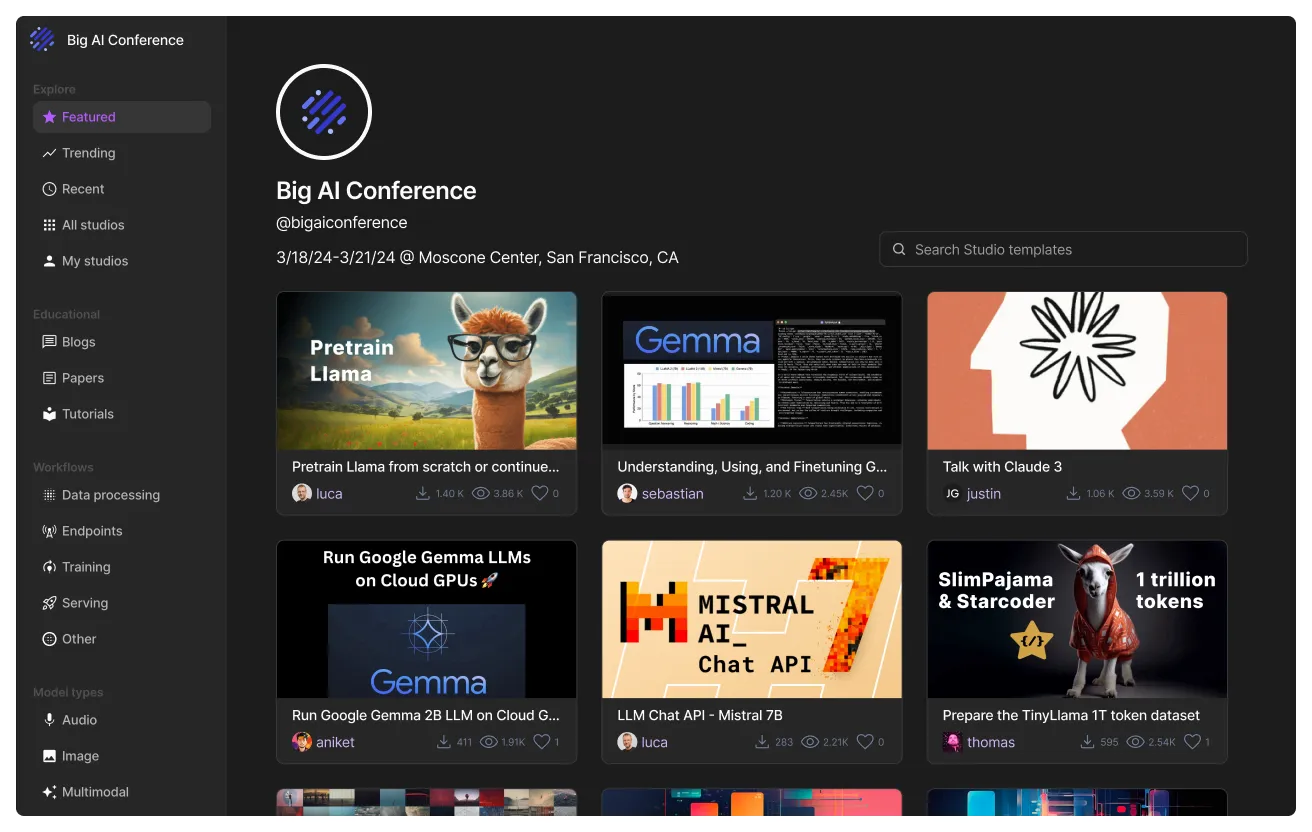Click the 1.91K views count on aniket's card
The width and height of the screenshot is (1312, 832).
[513, 743]
